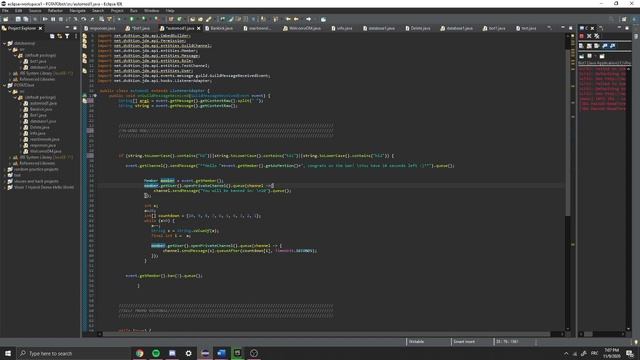Expand the Week 1 Hybrid Demo Hello World project
The image size is (640, 360).
[5, 187]
